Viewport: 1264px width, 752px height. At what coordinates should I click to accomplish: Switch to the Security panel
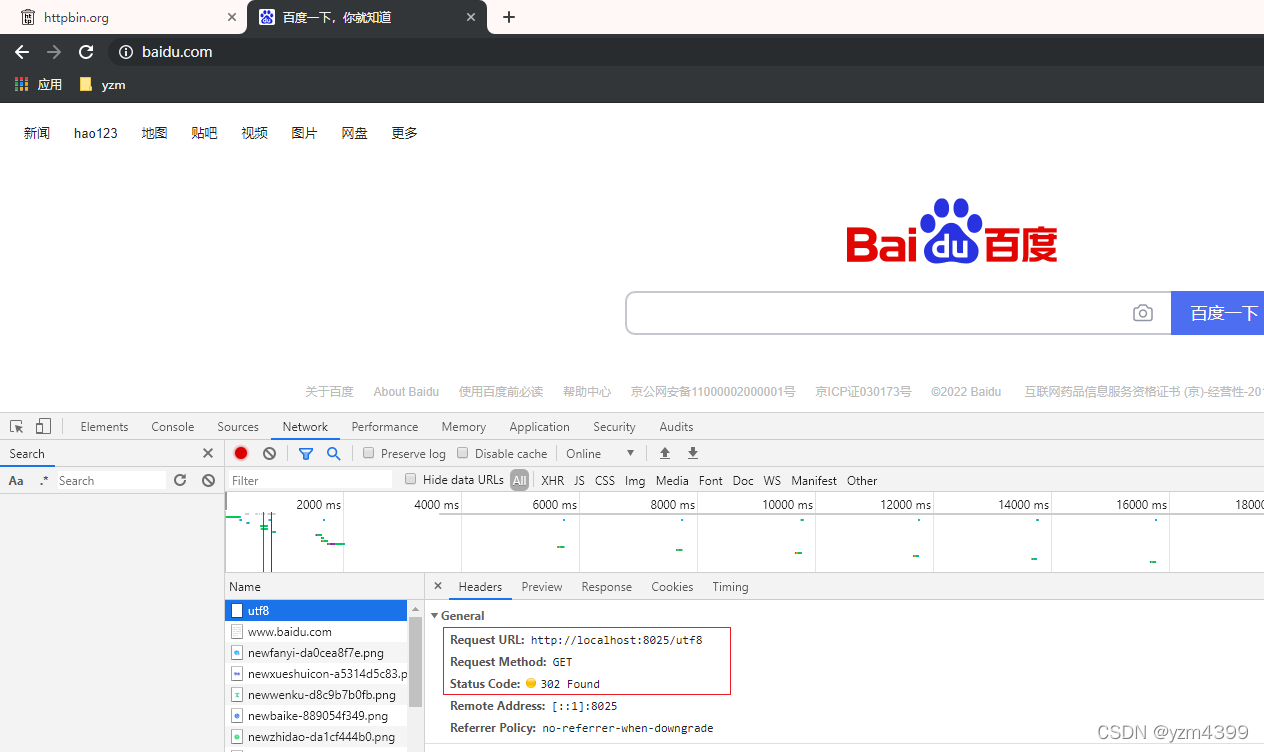click(x=614, y=427)
